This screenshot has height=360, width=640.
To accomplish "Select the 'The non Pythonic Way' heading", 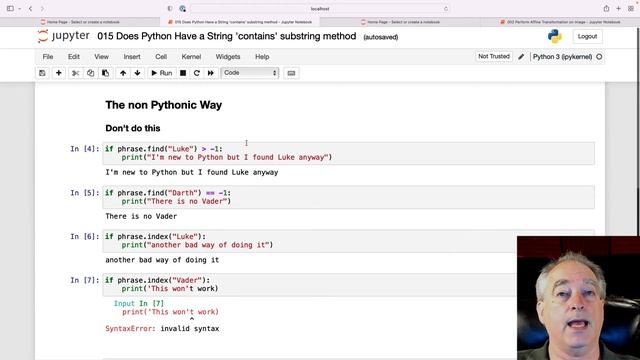I will tap(164, 105).
